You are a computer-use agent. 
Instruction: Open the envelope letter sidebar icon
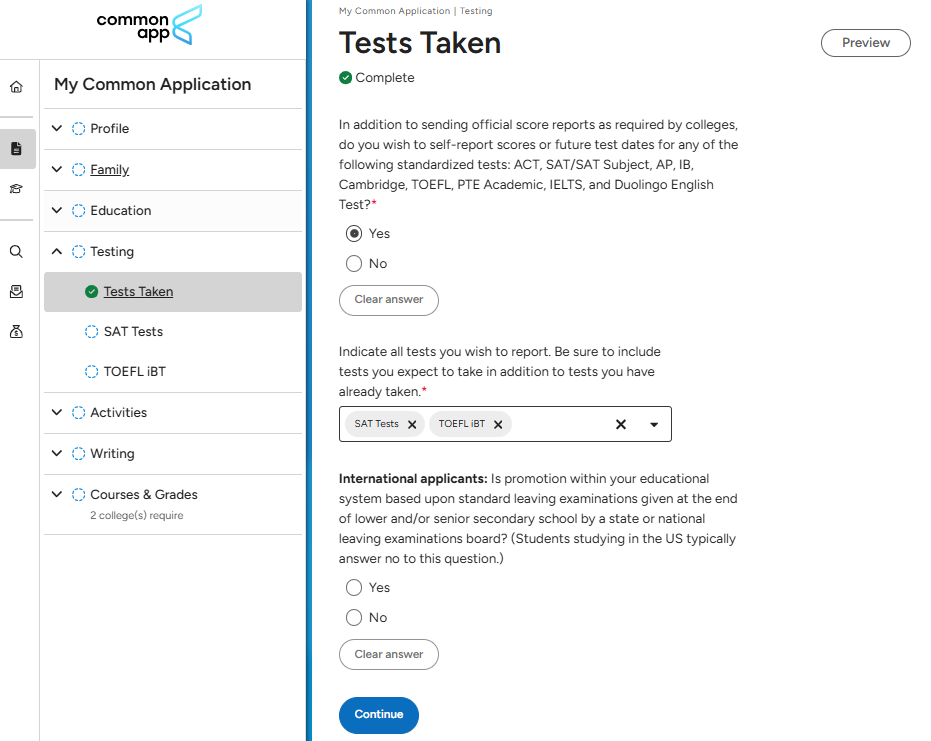click(x=16, y=292)
